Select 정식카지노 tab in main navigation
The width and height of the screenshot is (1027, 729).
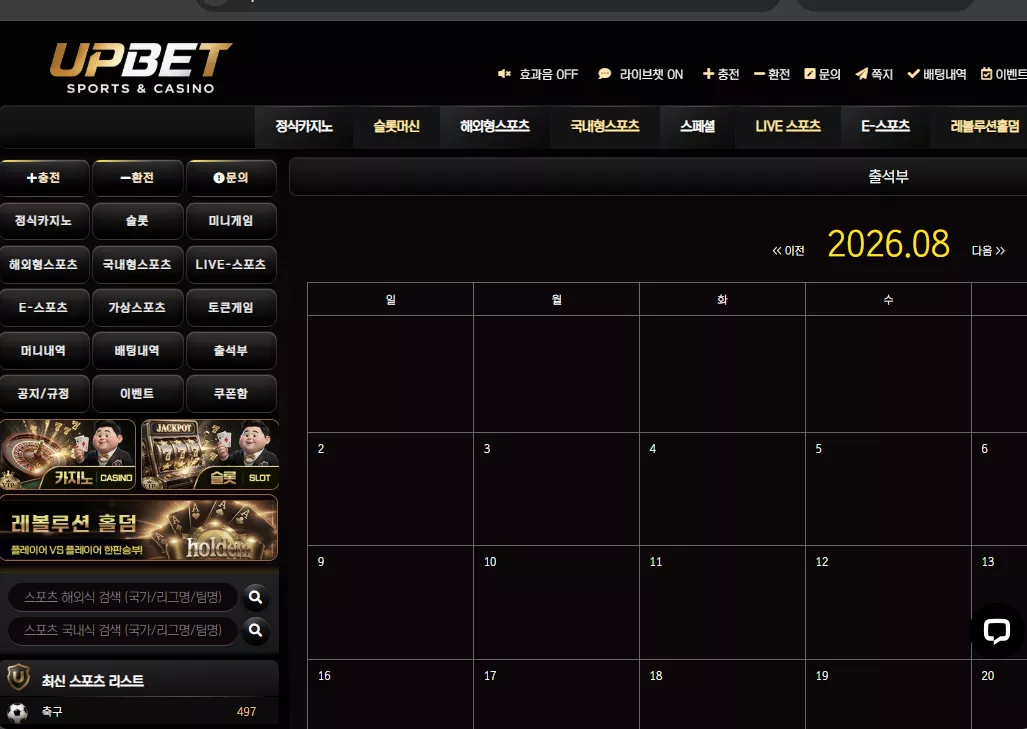click(304, 126)
